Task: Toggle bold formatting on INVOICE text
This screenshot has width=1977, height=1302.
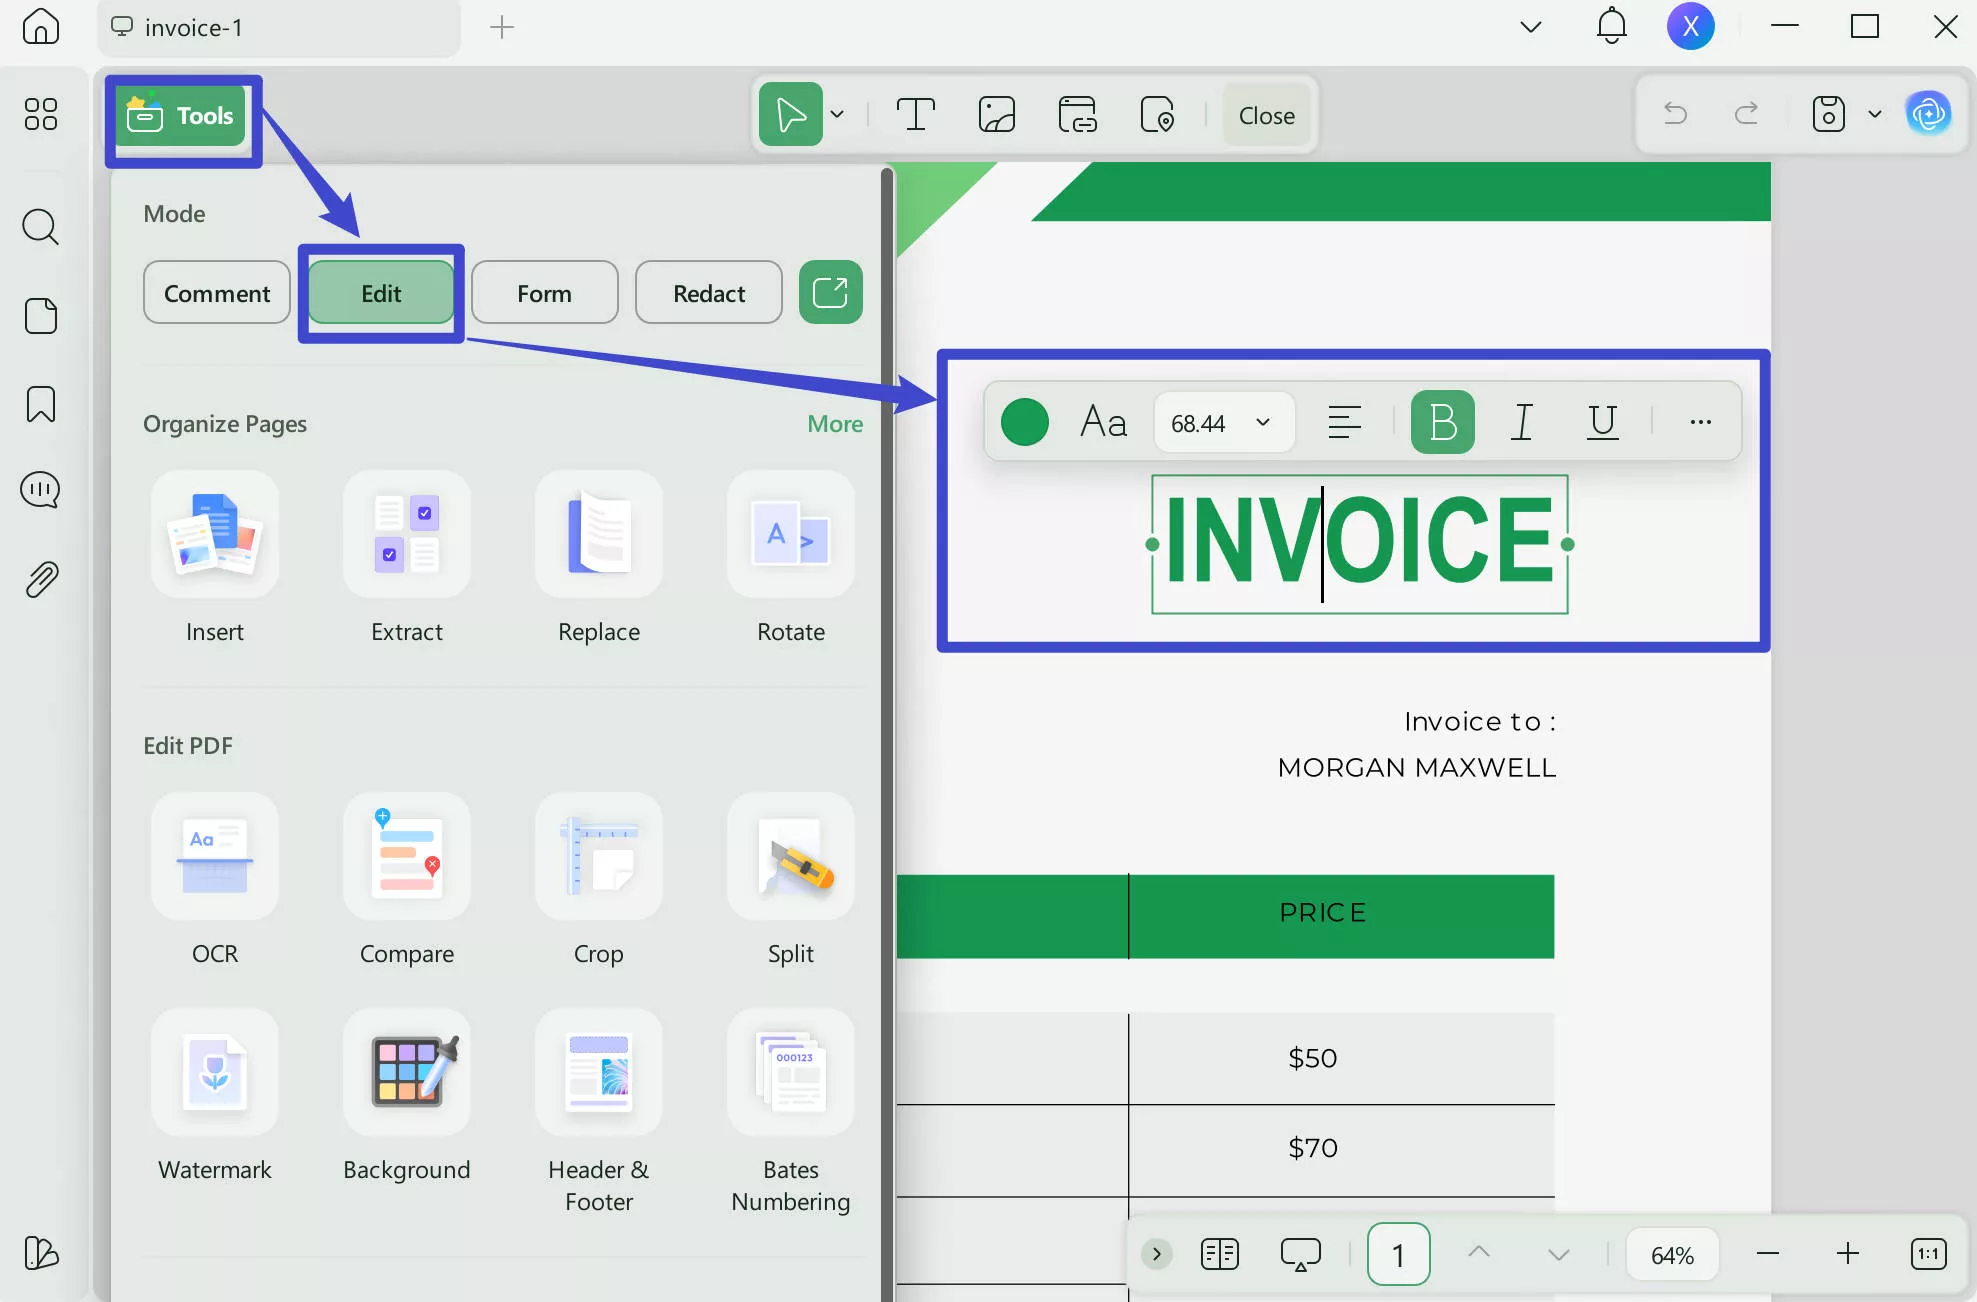Action: click(1441, 421)
